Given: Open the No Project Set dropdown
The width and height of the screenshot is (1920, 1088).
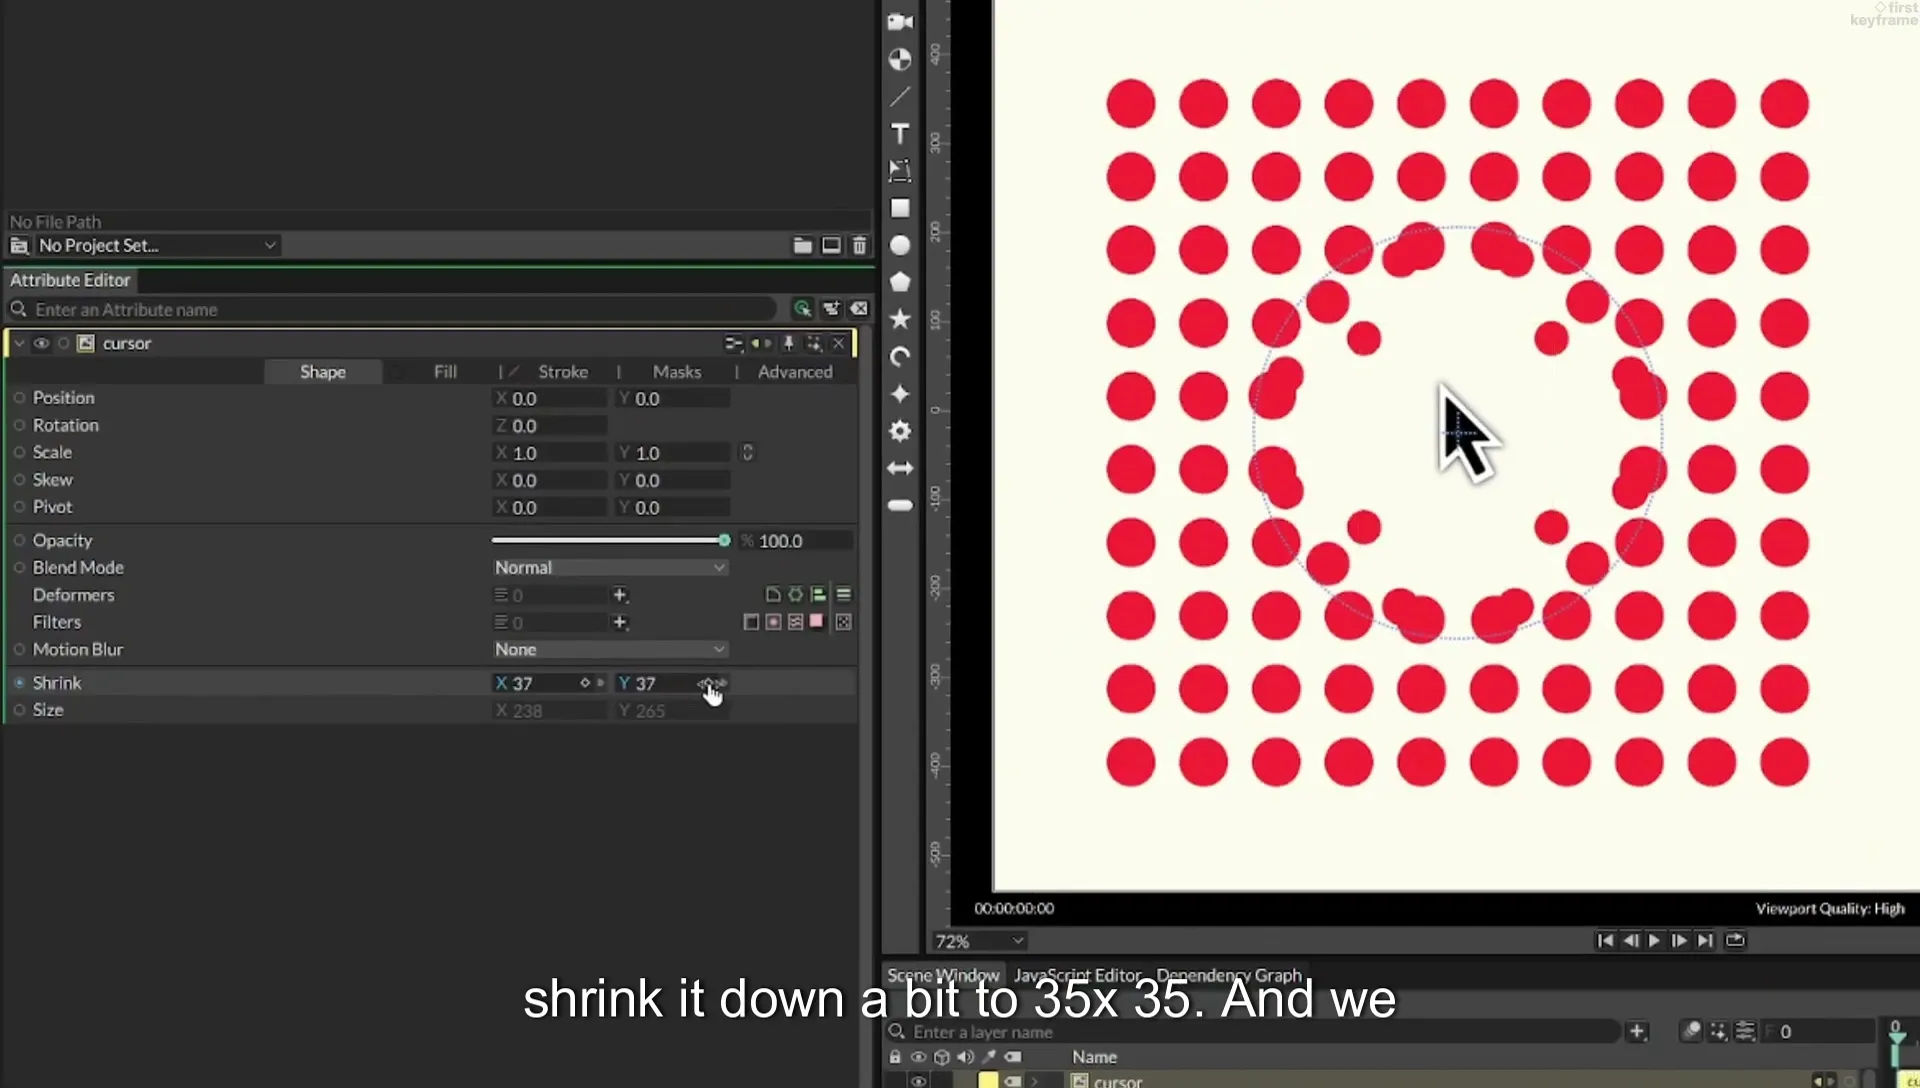Looking at the screenshot, I should click(156, 245).
